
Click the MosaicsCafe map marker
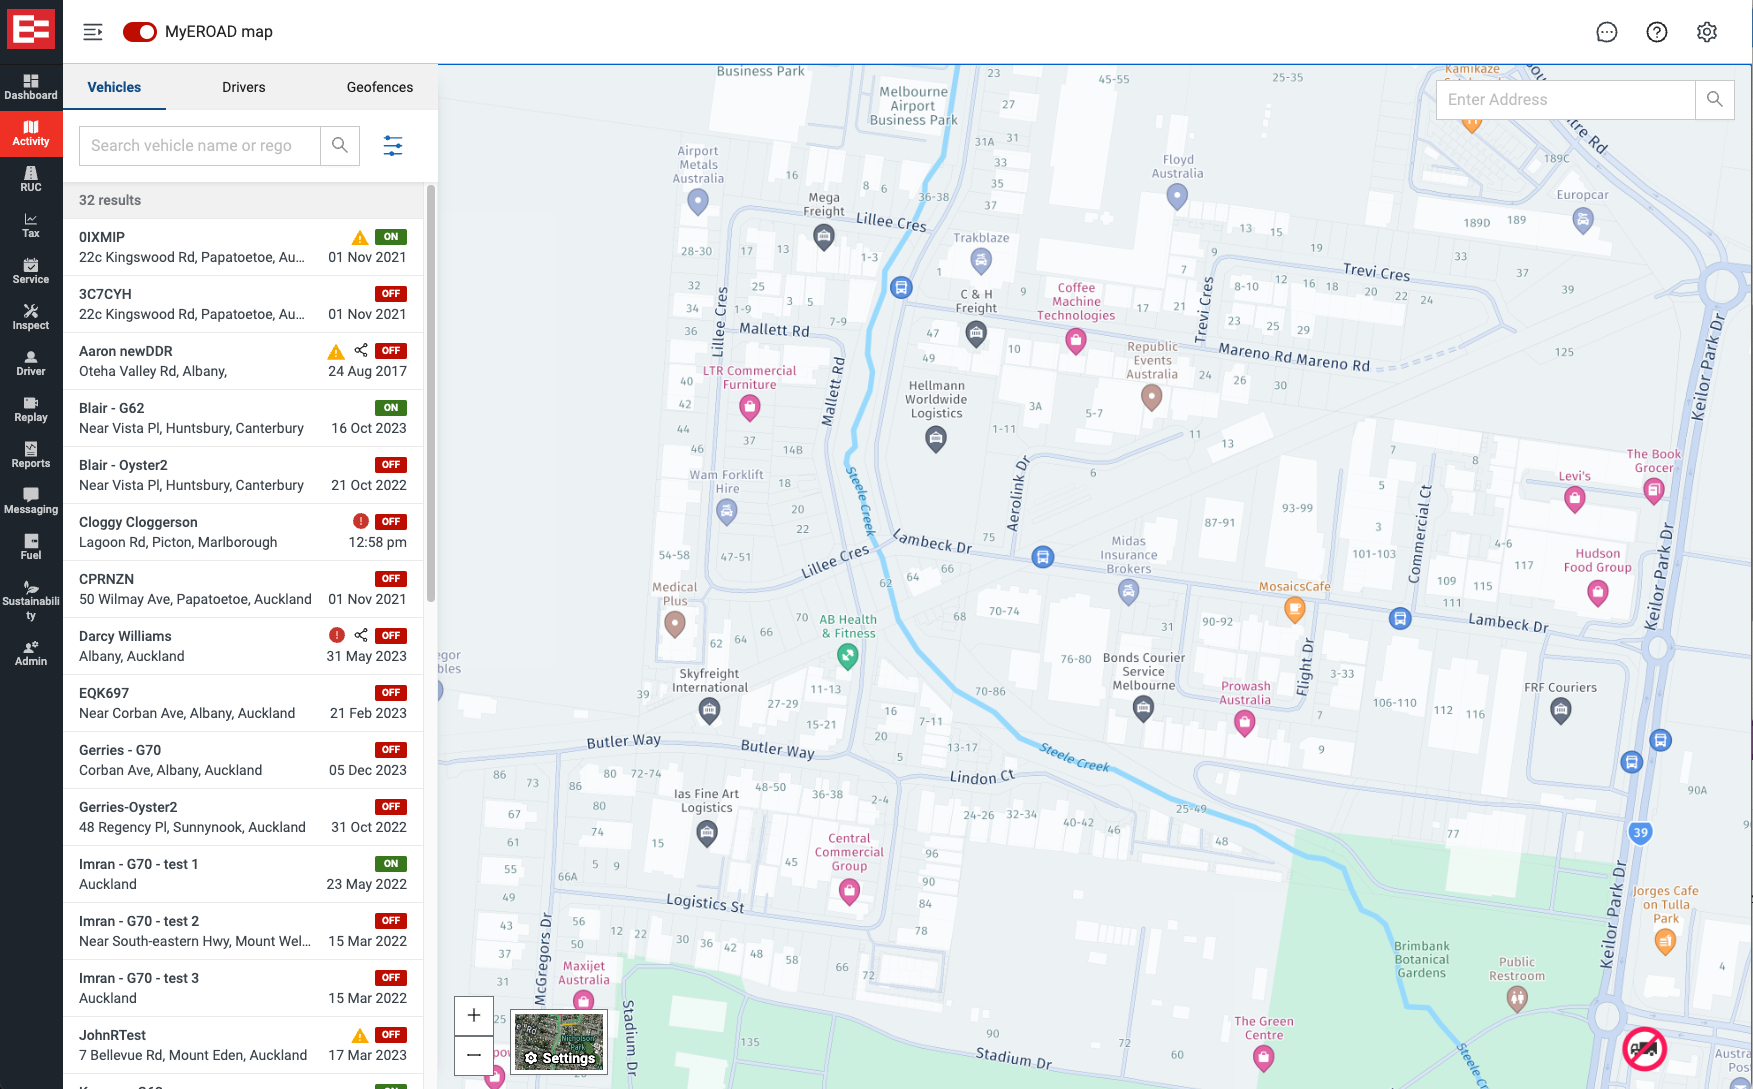(x=1294, y=608)
